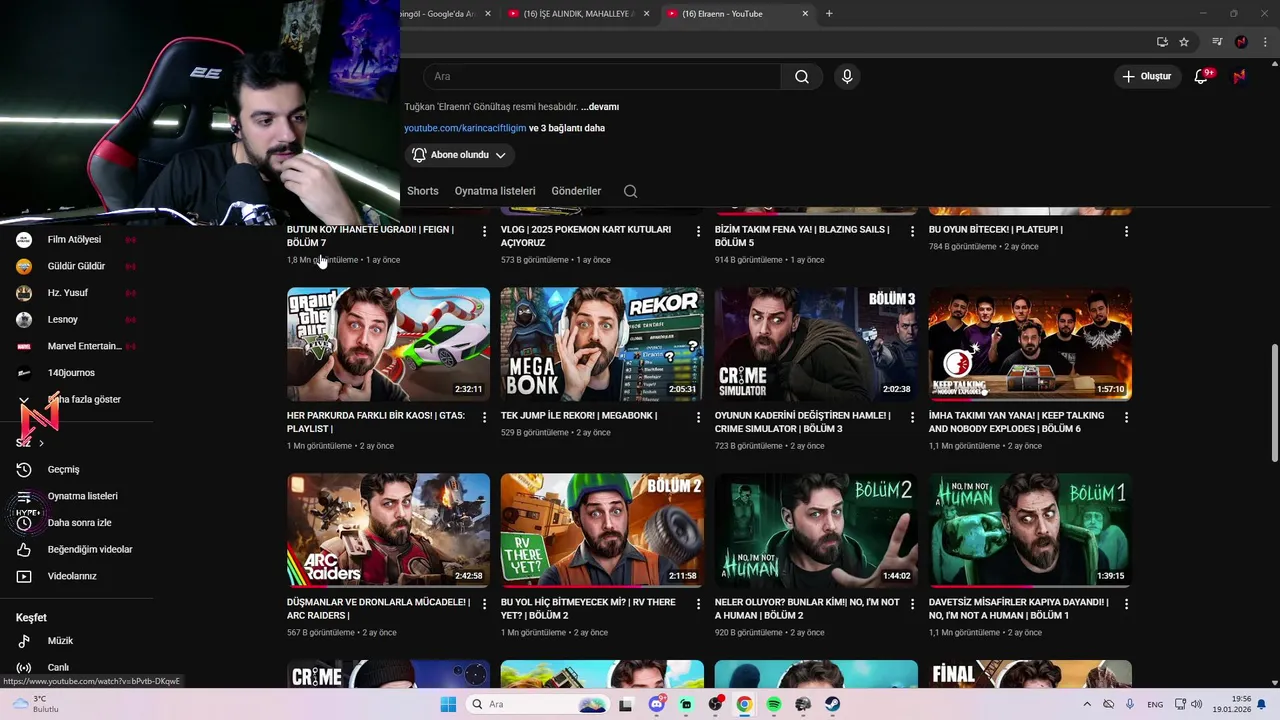Screen dimensions: 1280x720
Task: Bookmark this page with star icon
Action: point(1184,42)
